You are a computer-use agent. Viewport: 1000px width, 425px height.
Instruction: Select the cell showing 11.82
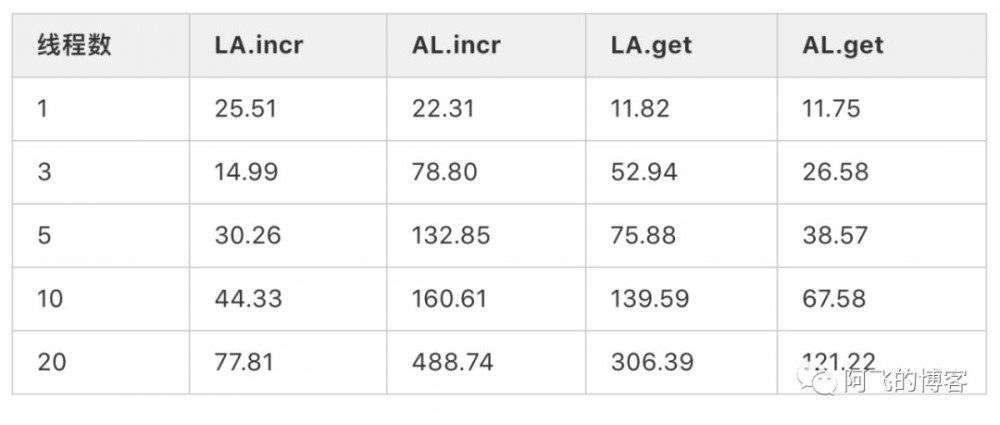[x=640, y=109]
